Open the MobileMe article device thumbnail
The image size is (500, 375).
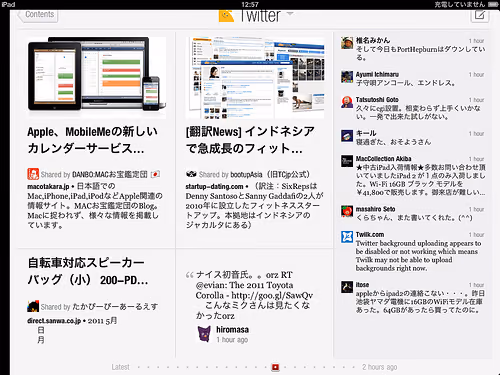(x=97, y=77)
